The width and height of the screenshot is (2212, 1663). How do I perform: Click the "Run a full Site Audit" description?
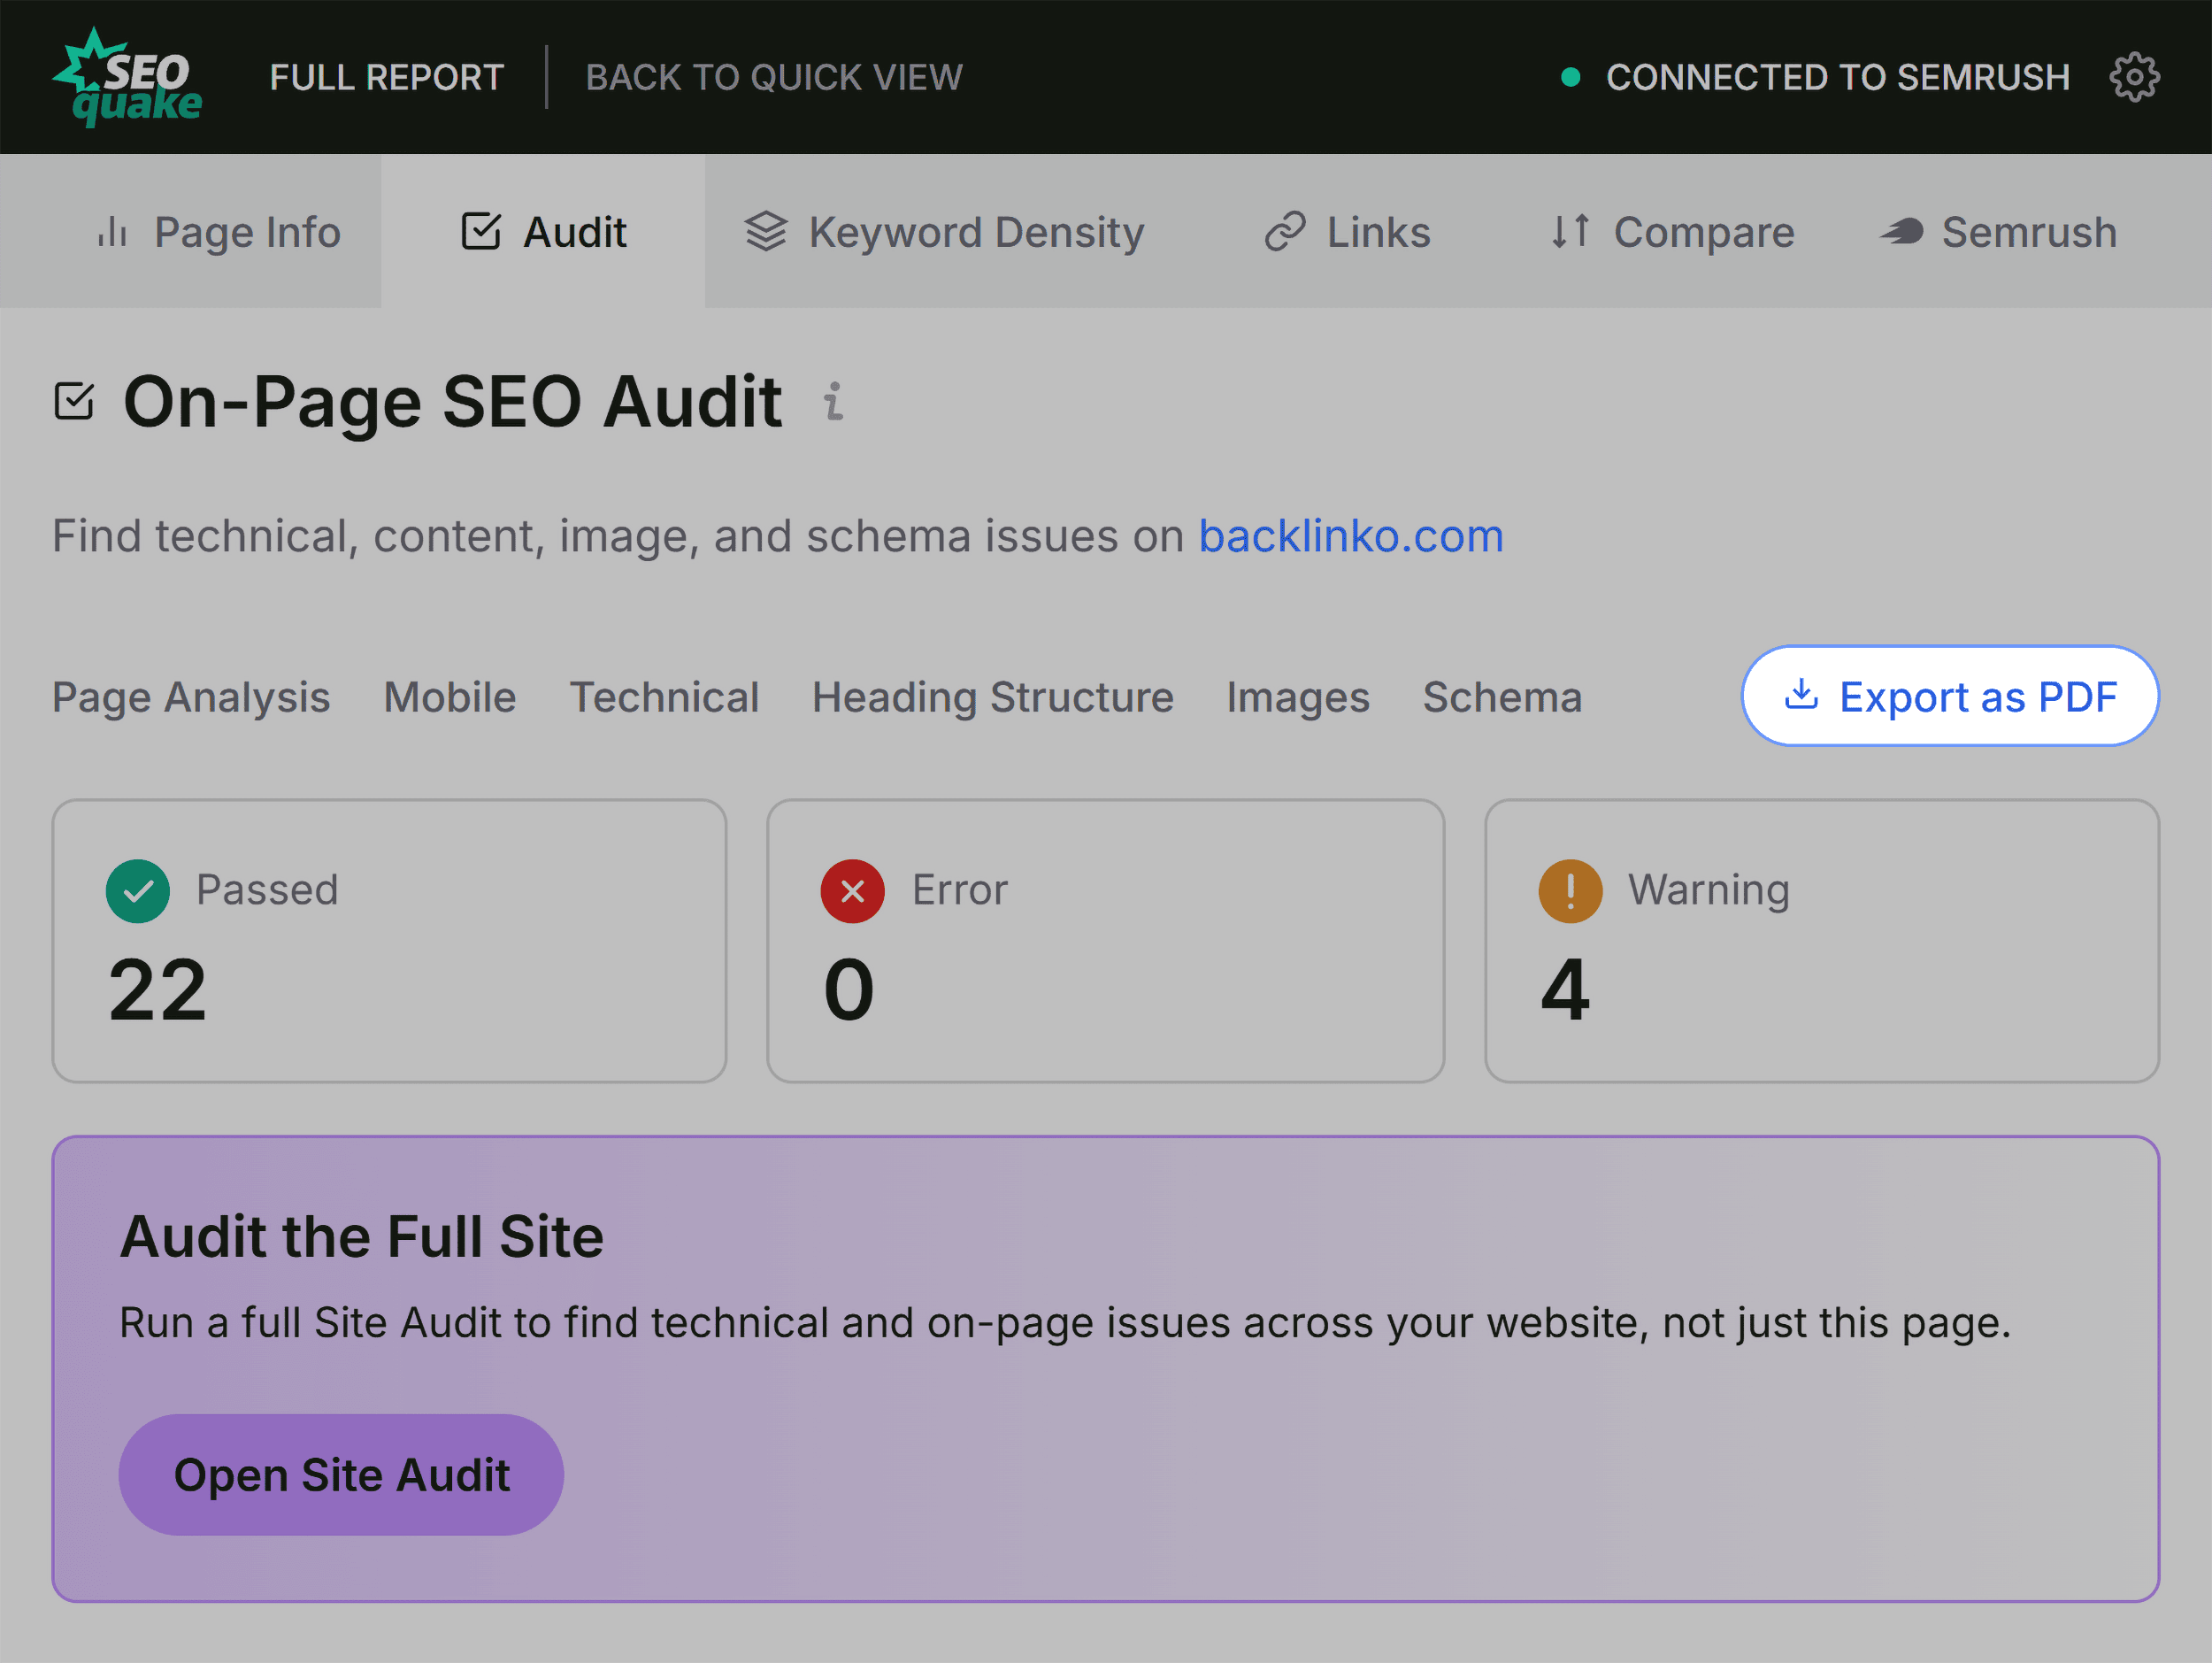pyautogui.click(x=1065, y=1323)
